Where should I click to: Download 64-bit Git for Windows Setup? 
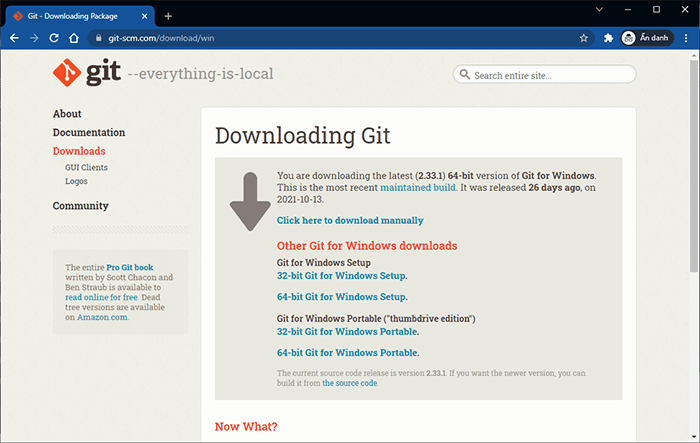coord(342,297)
